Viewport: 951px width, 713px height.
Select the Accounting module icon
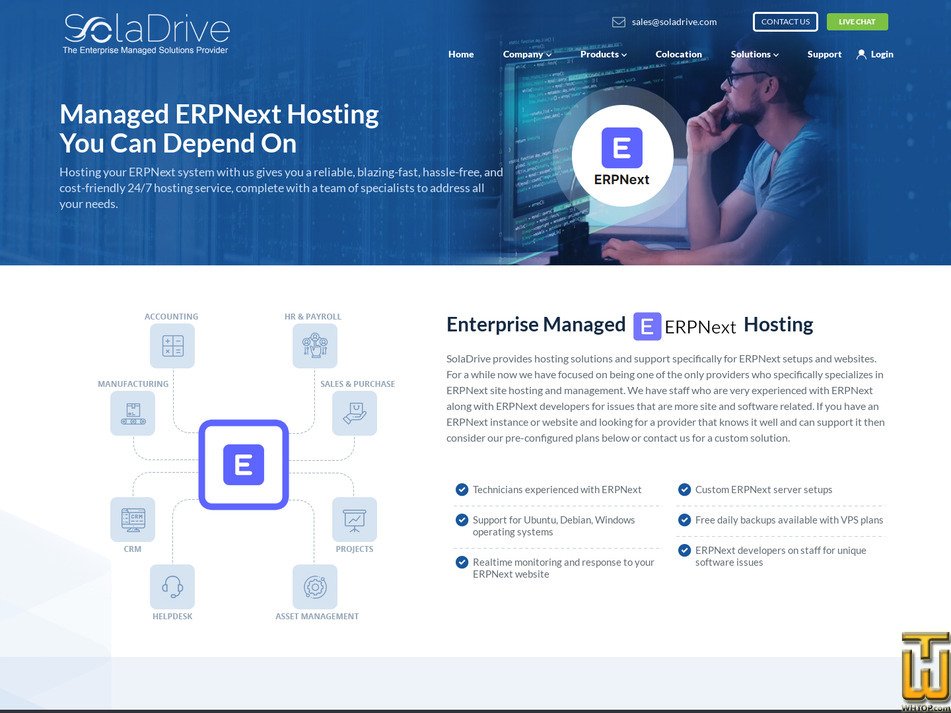172,346
